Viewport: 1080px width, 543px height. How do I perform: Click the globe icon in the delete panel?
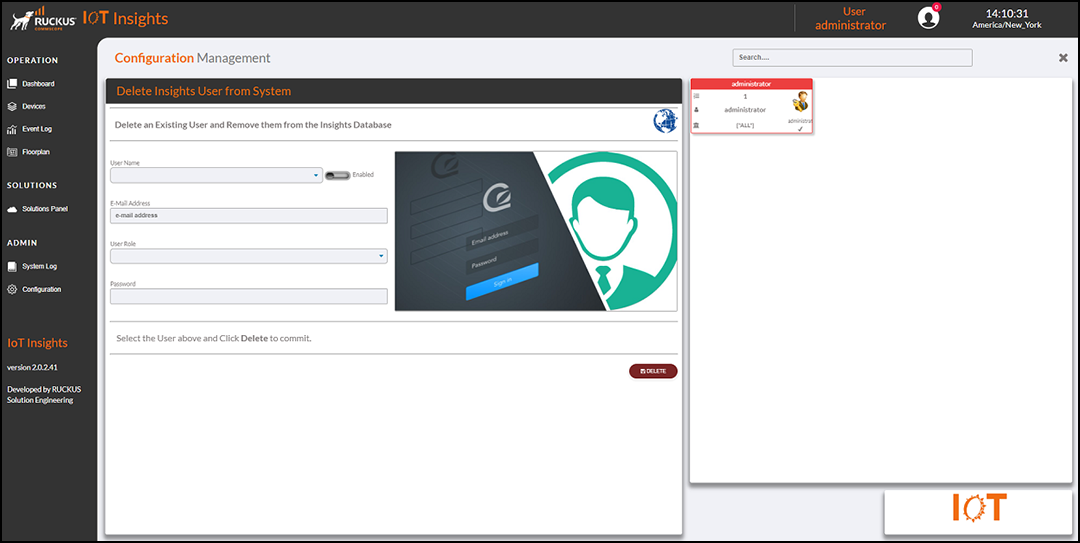(665, 121)
